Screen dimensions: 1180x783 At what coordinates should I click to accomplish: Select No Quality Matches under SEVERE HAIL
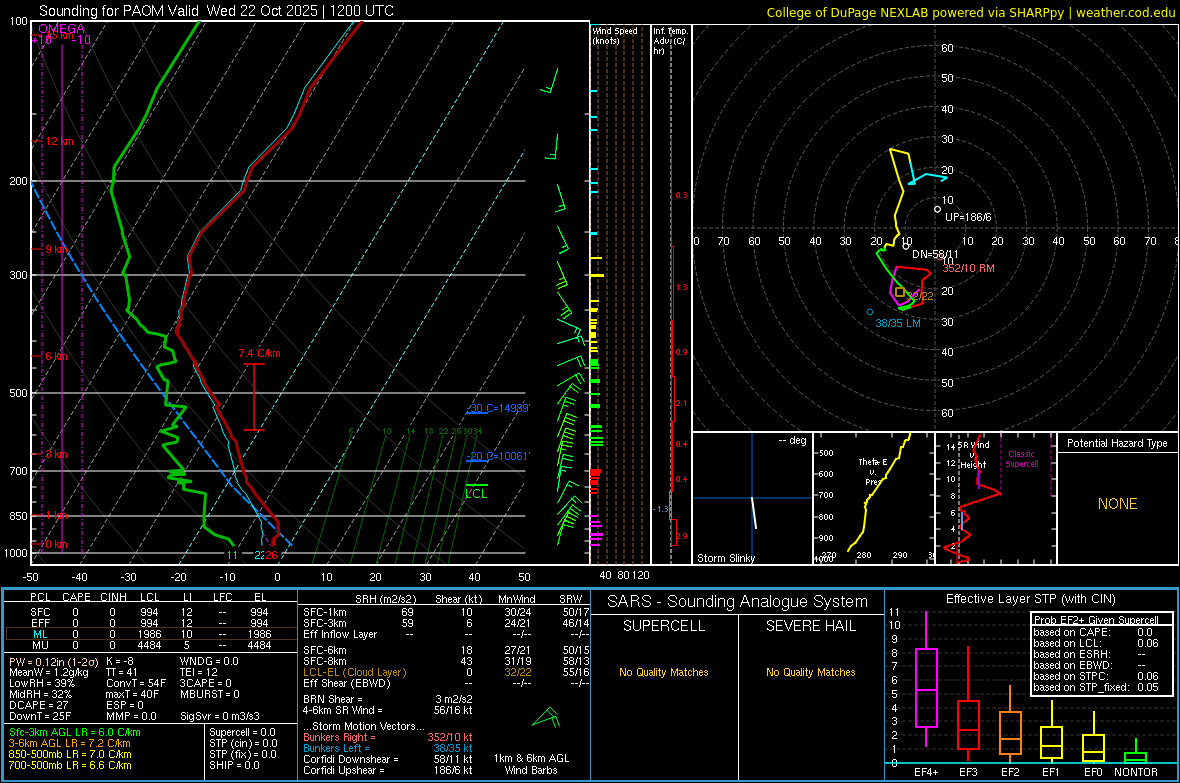[810, 672]
